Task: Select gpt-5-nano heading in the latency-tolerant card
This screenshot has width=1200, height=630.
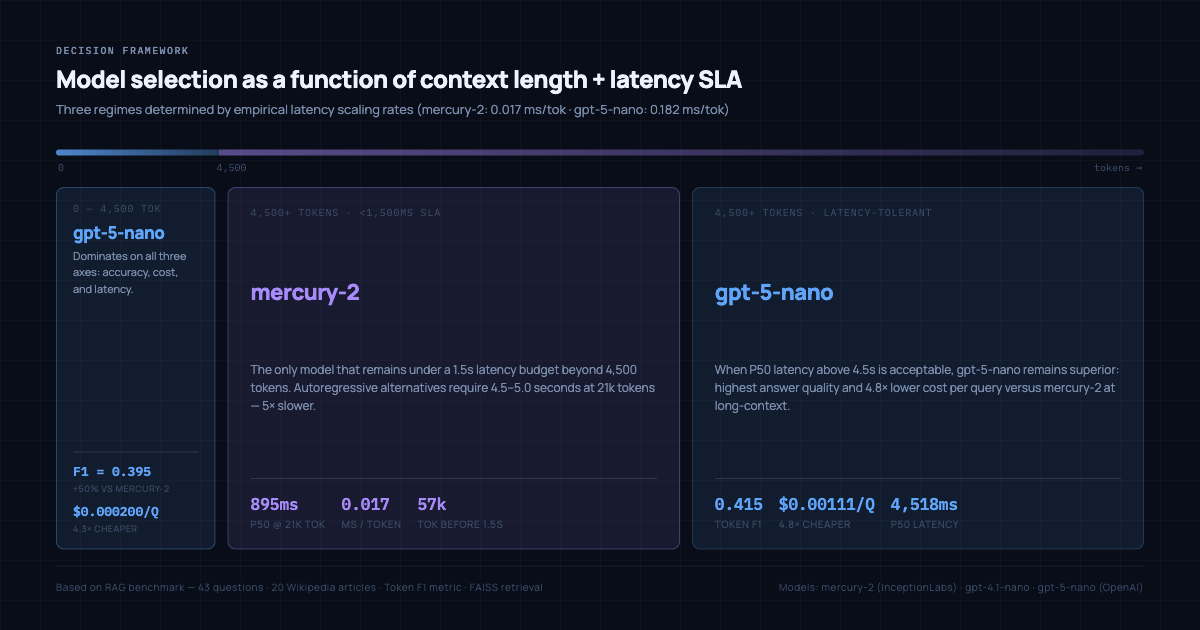Action: (x=773, y=293)
